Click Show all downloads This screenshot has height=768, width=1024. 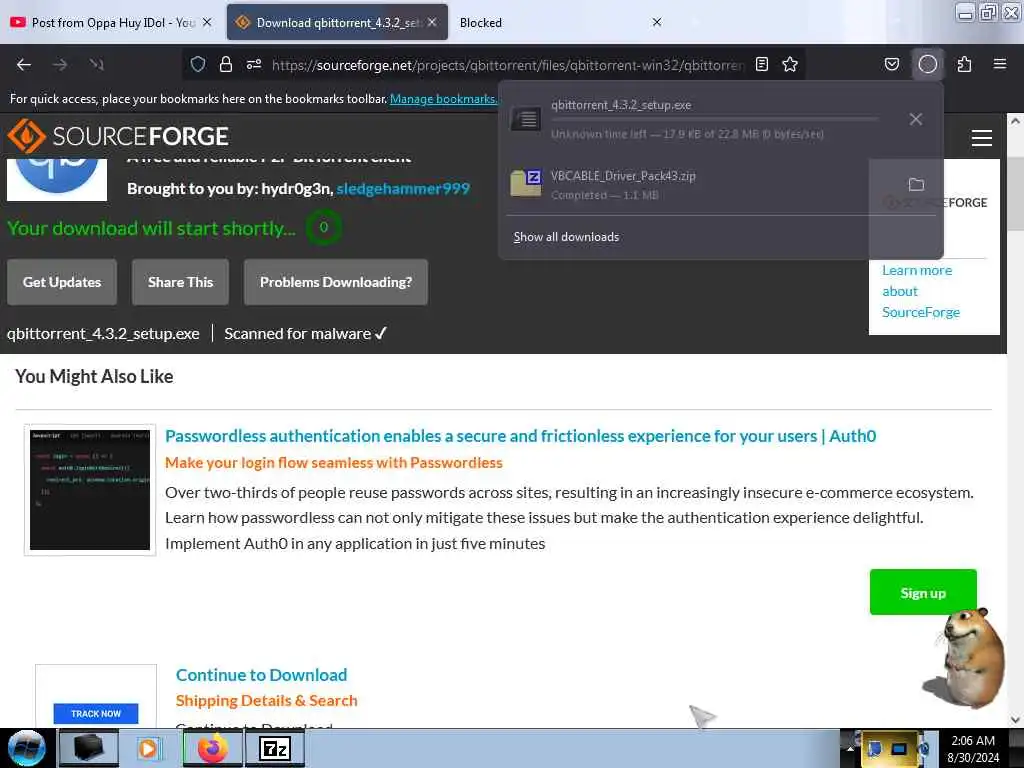[566, 237]
